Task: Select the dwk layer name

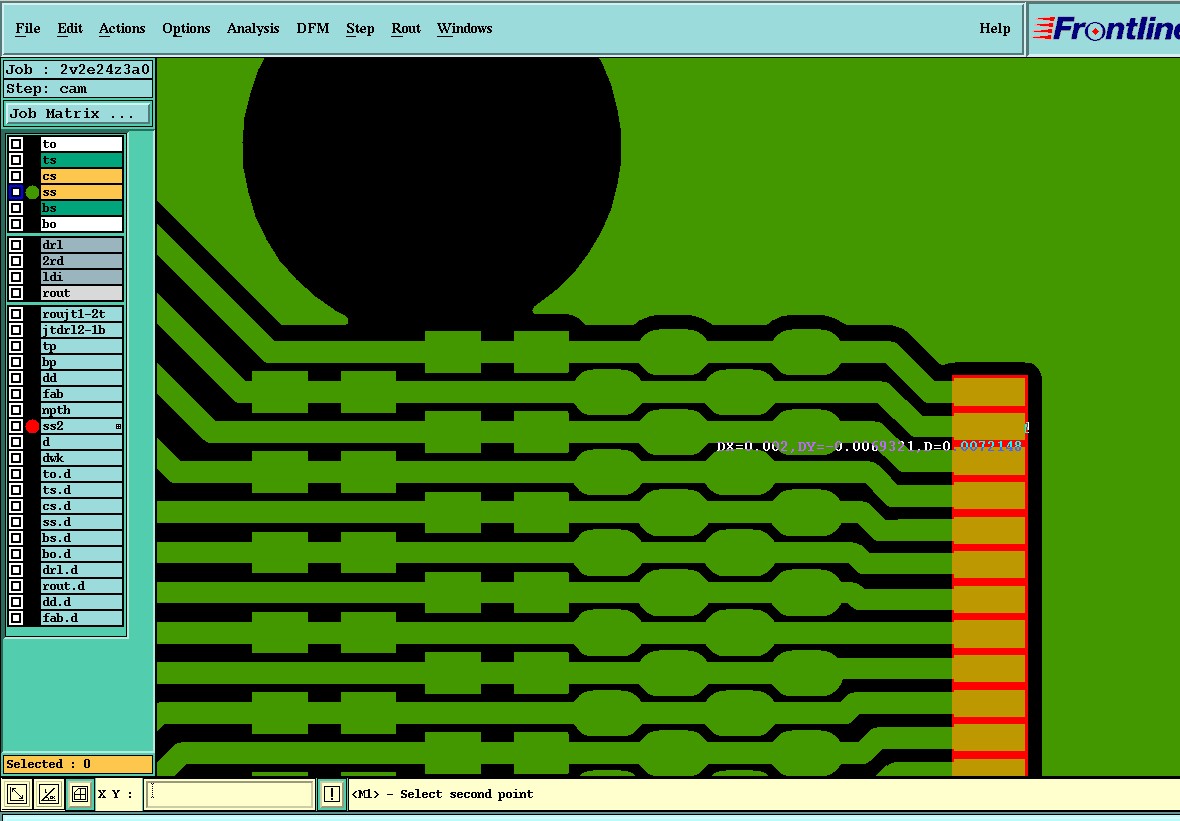Action: point(81,458)
